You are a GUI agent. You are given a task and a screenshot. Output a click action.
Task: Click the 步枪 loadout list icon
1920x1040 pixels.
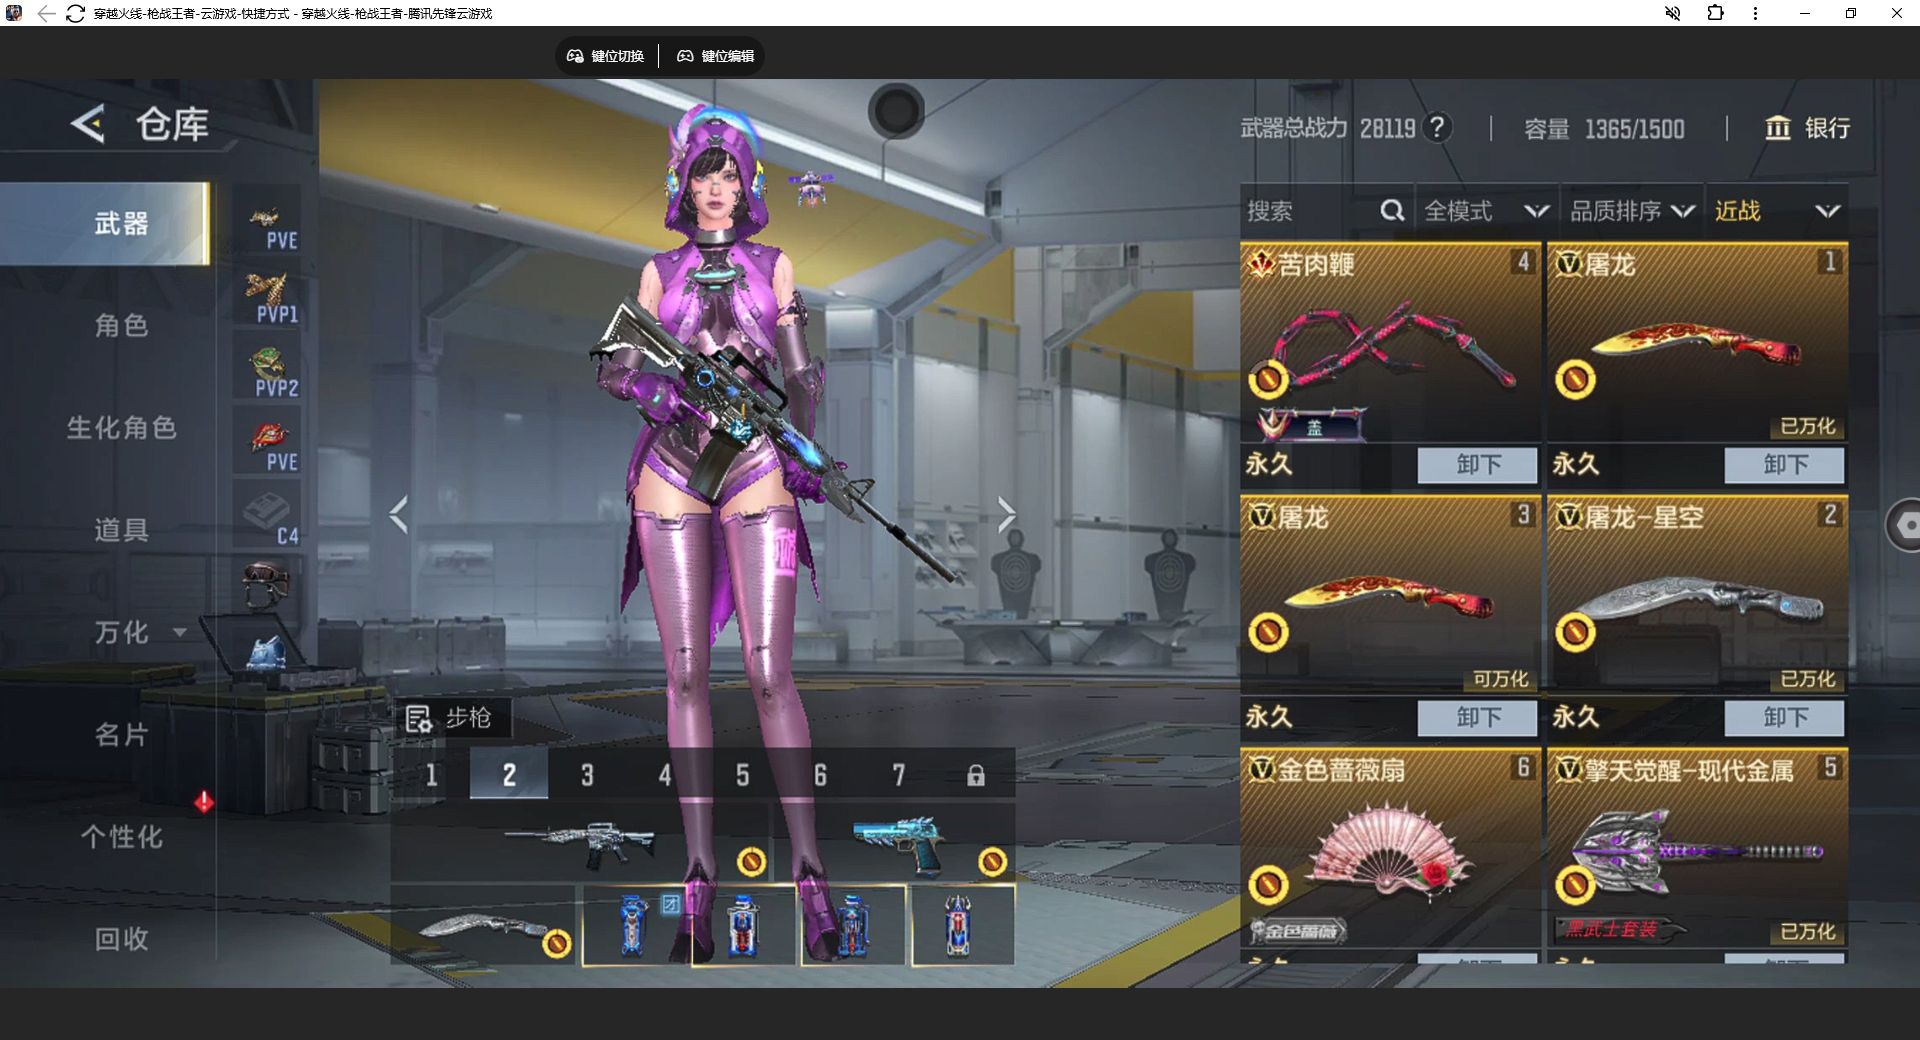point(418,718)
